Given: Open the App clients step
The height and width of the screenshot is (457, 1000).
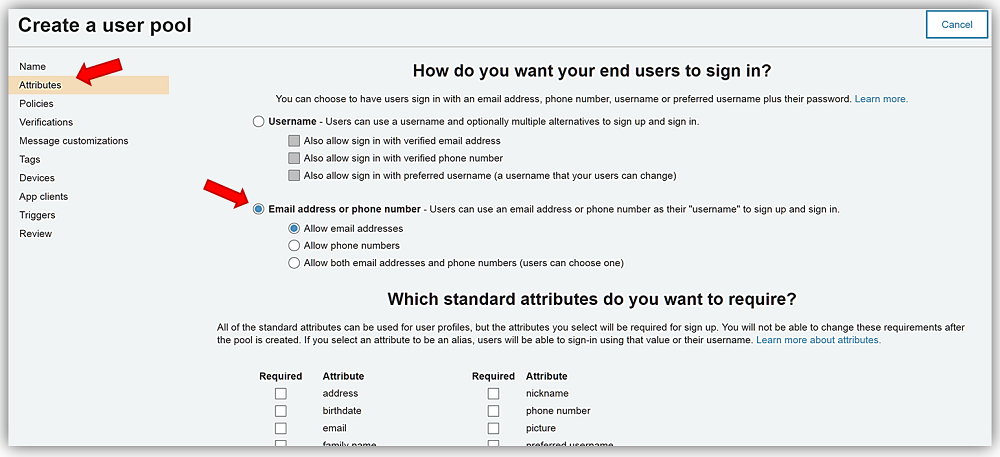Looking at the screenshot, I should [x=44, y=197].
